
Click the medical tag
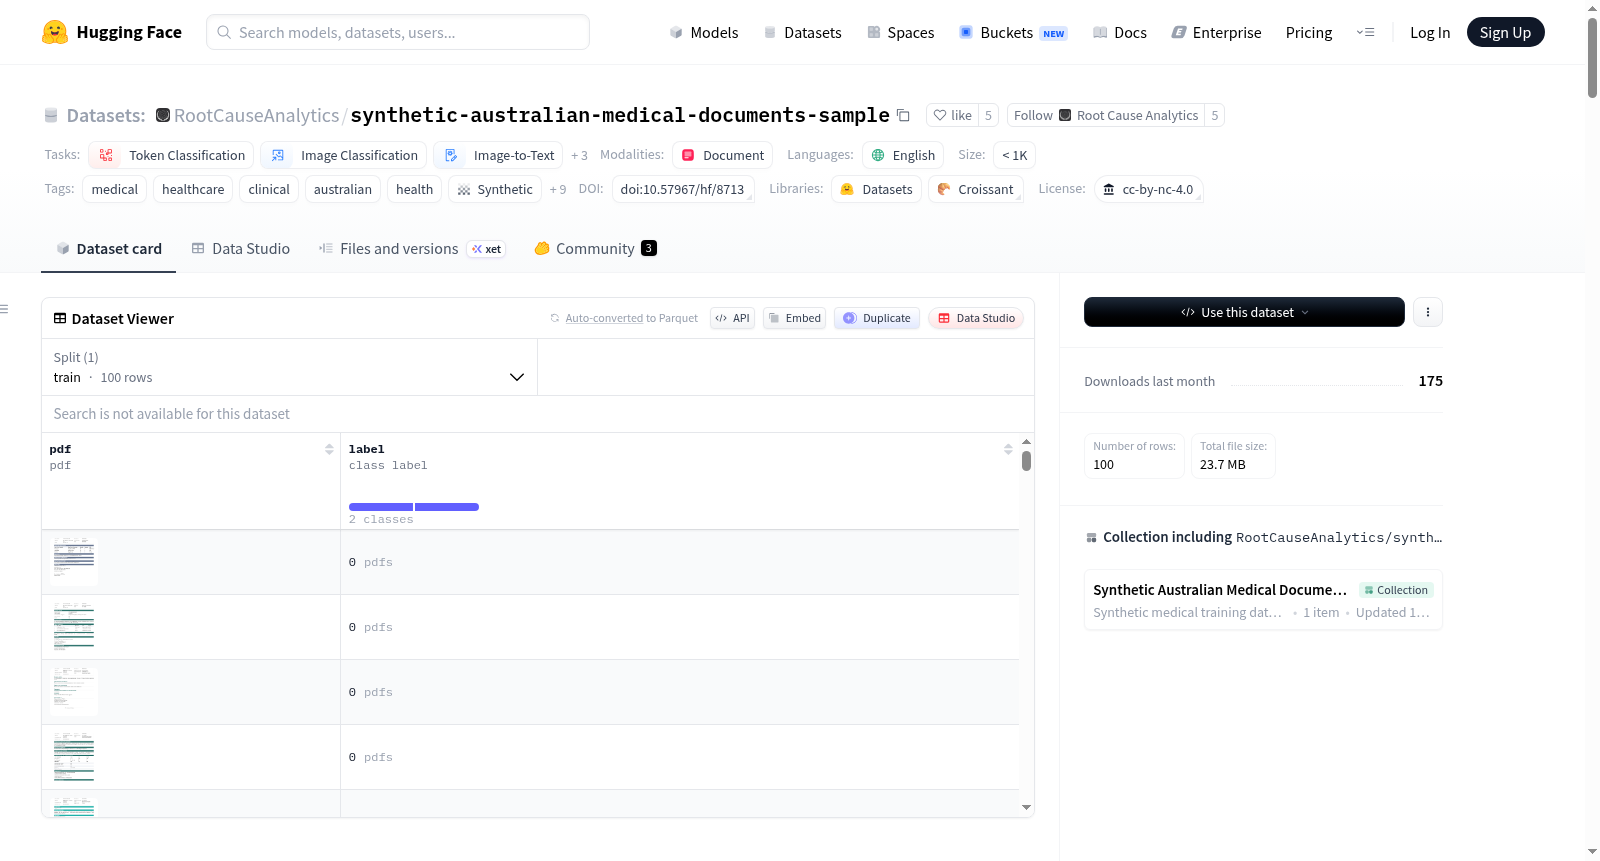tap(115, 189)
